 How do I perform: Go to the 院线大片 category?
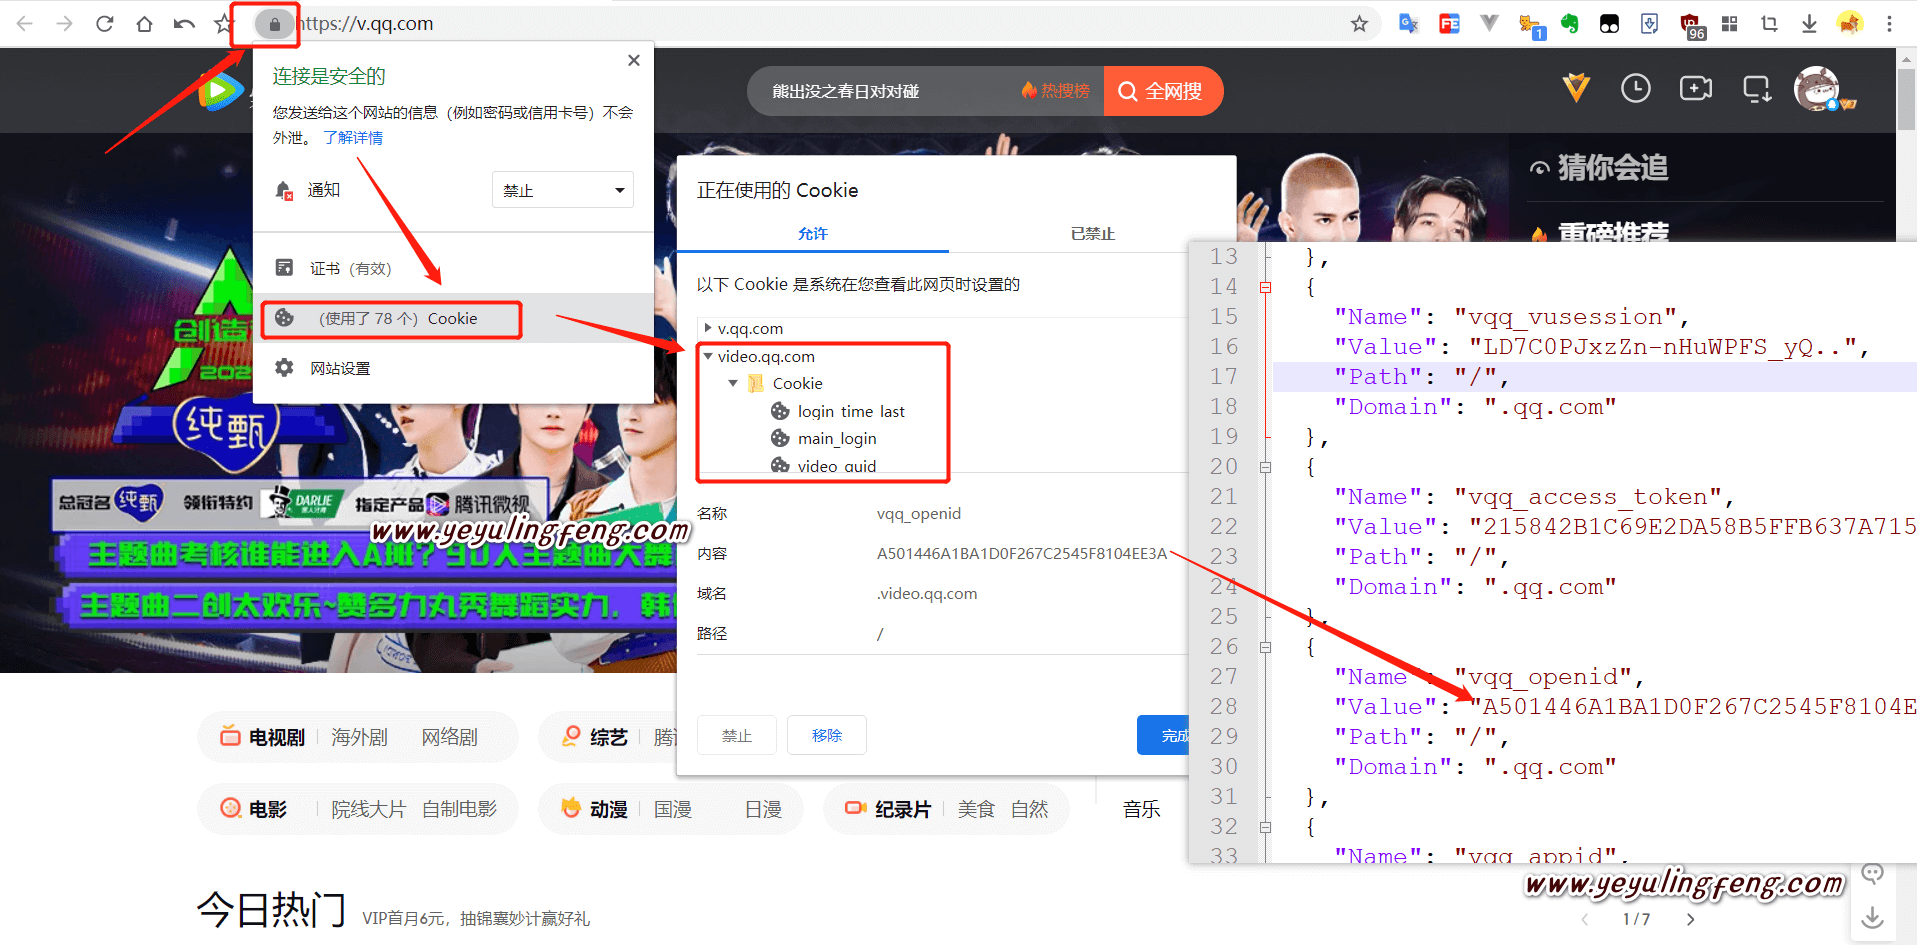[x=368, y=809]
